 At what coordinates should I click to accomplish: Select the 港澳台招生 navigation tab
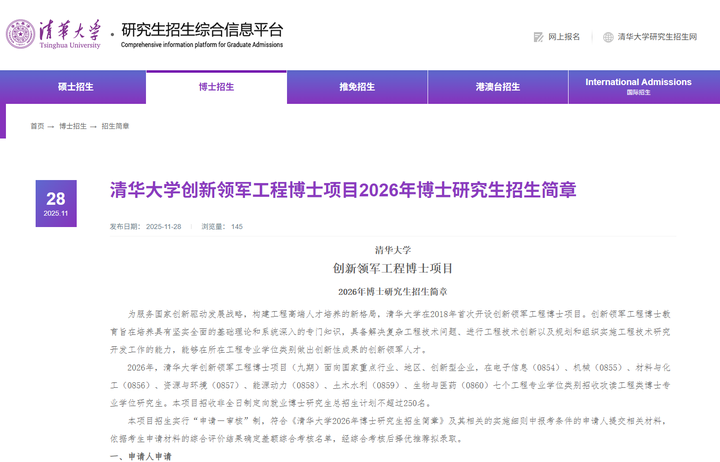pyautogui.click(x=498, y=87)
